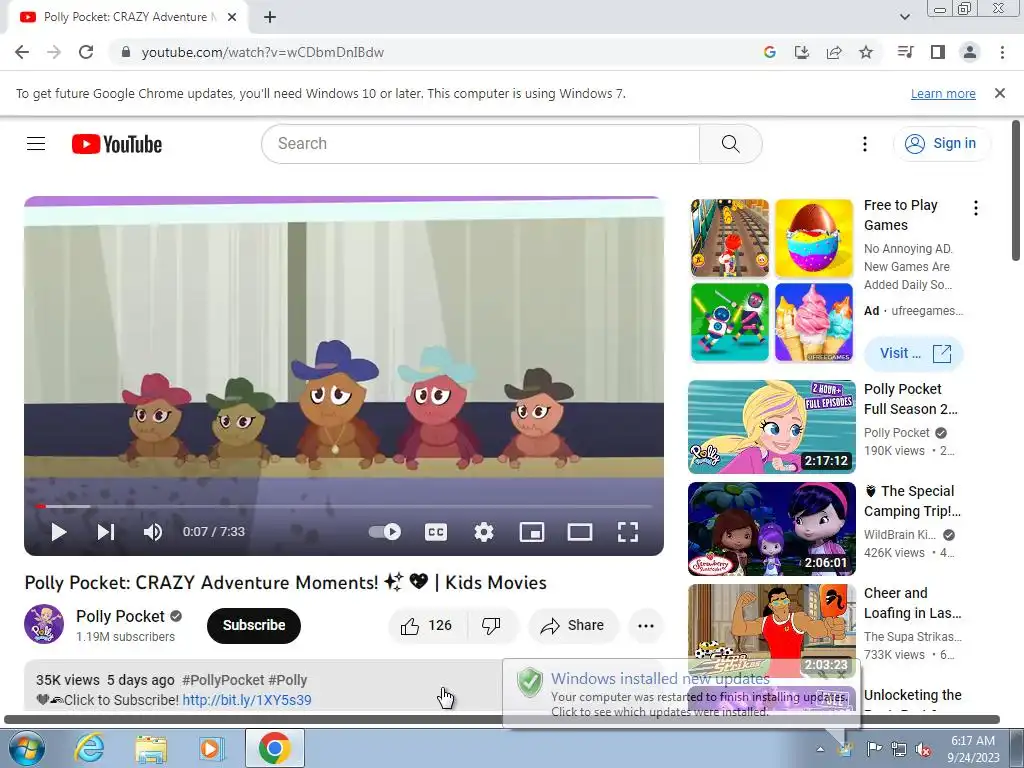
Task: Click the #PollyPocket hashtag
Action: click(x=223, y=680)
